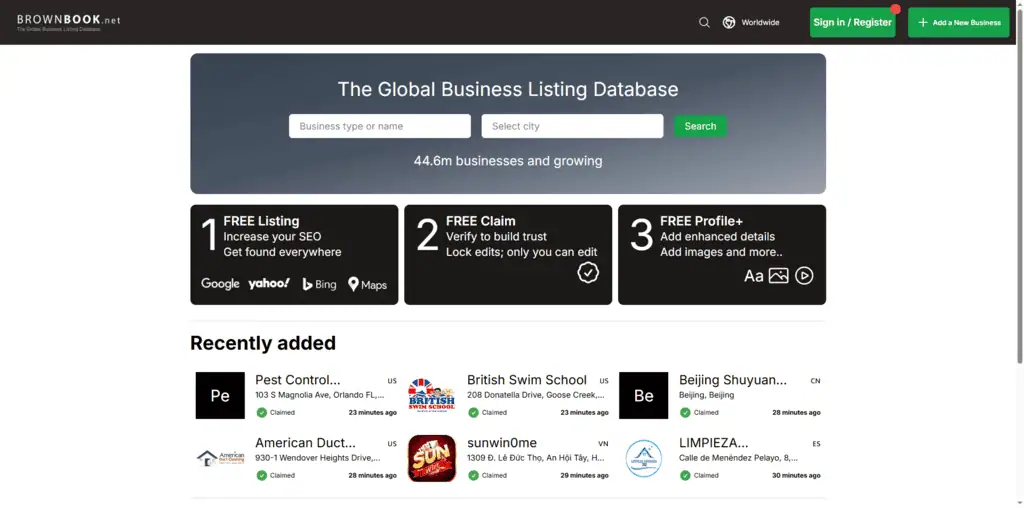Click address 1309 Đ. Lê Đức Thọ
Image resolution: width=1024 pixels, height=508 pixels.
coord(536,458)
